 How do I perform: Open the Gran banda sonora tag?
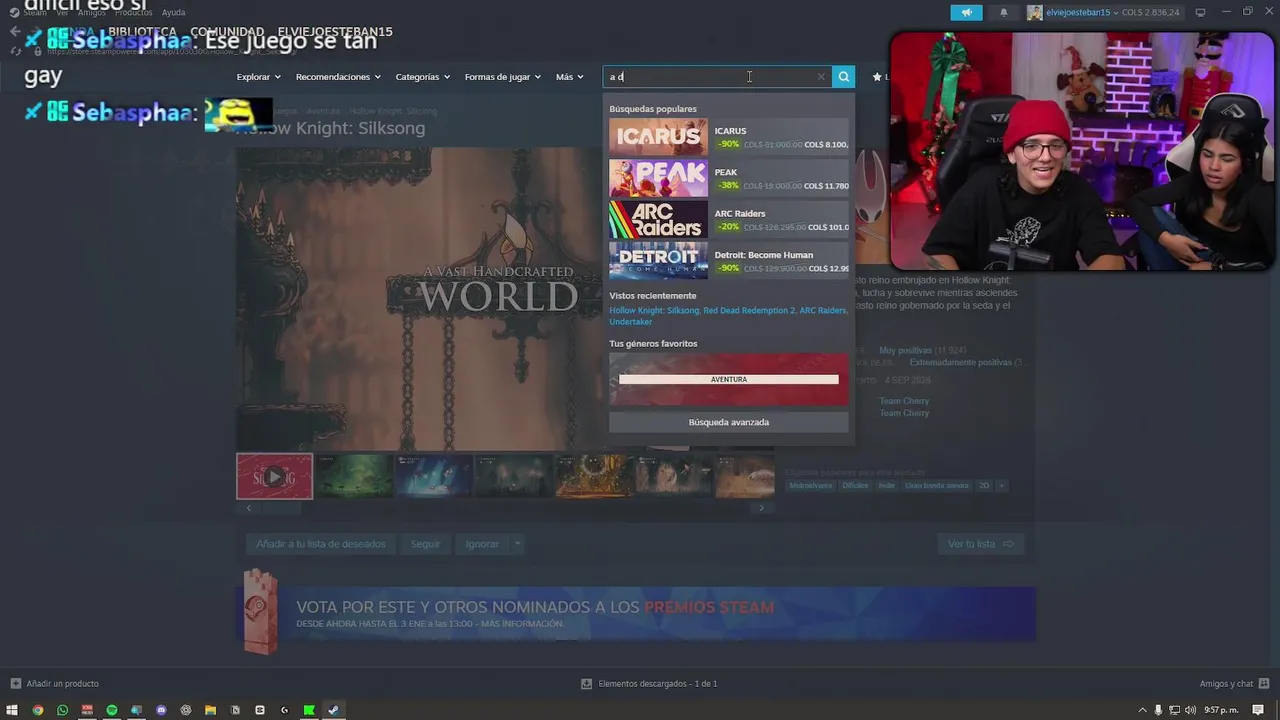[937, 486]
